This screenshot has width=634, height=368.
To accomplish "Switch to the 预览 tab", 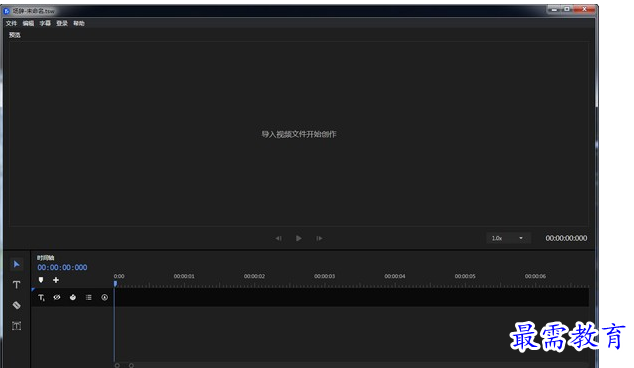I will pos(15,35).
